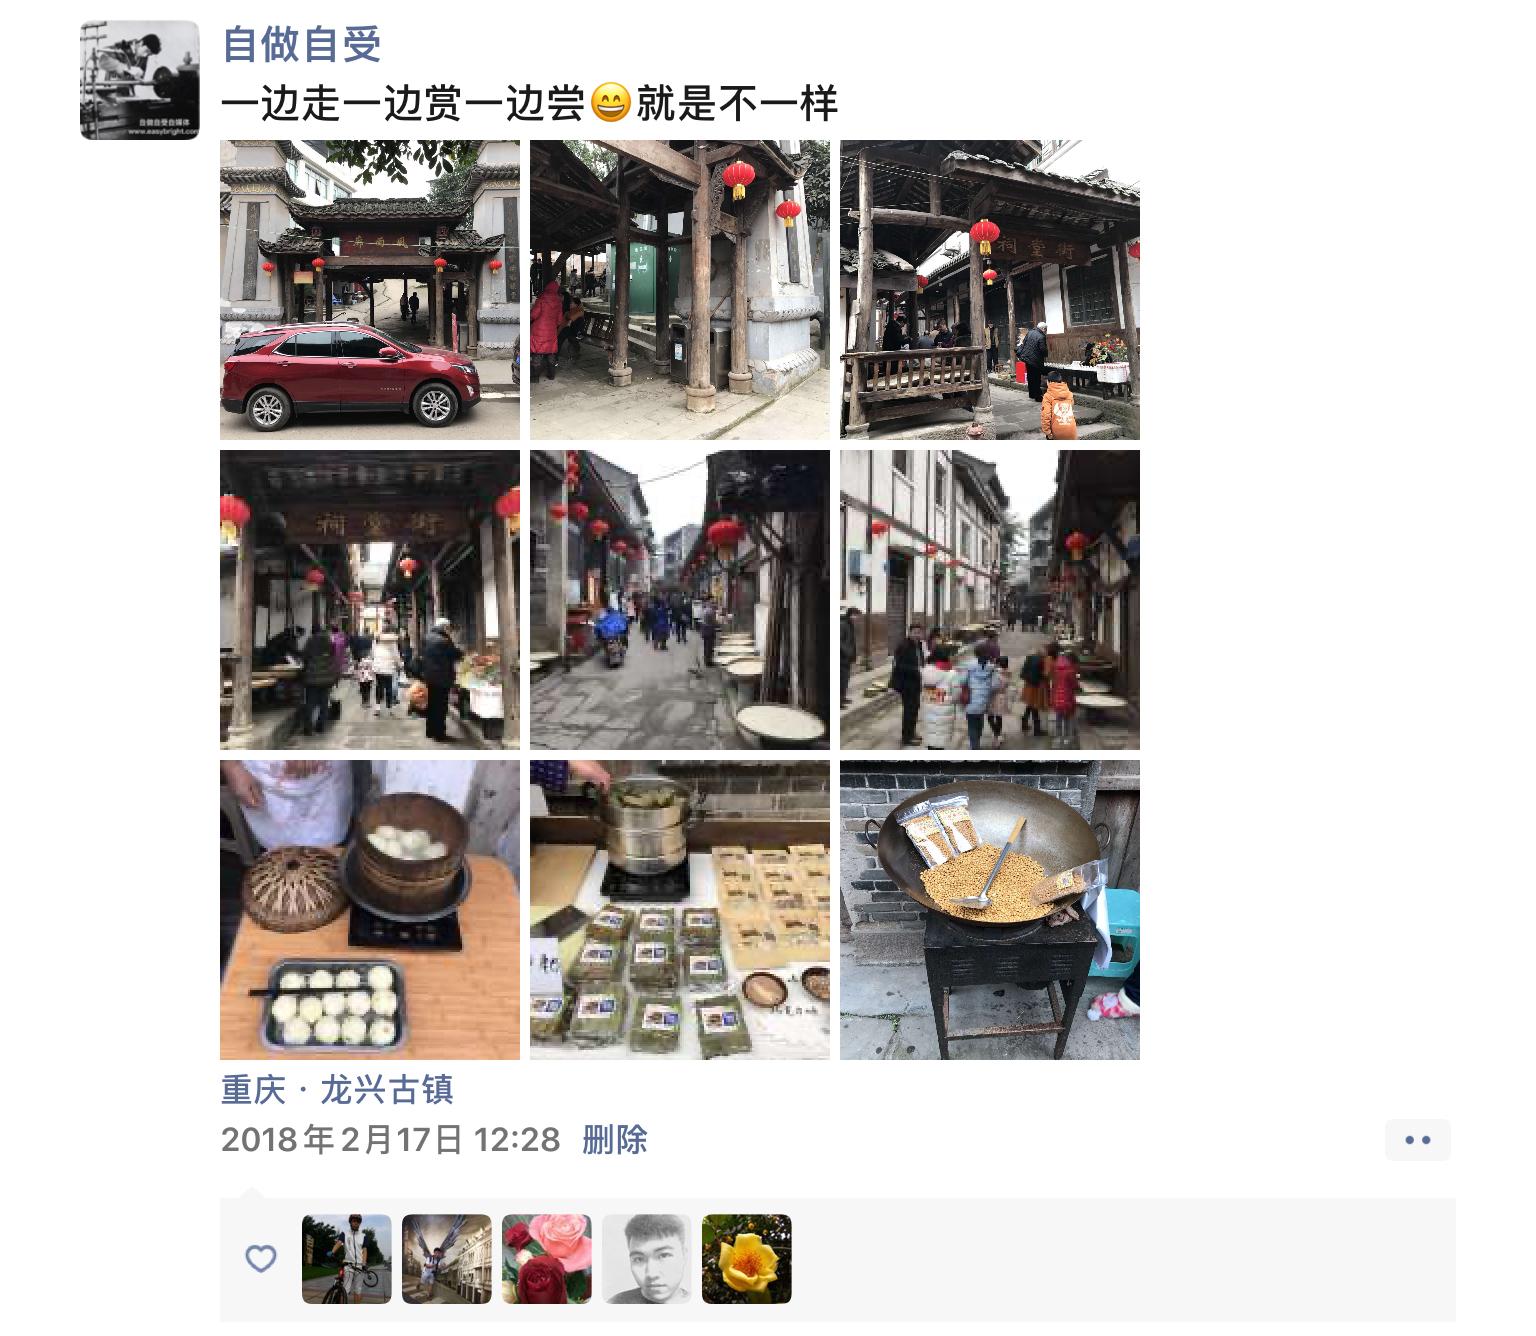
Task: View the 祠堂街 sign market photo
Action: pyautogui.click(x=370, y=600)
